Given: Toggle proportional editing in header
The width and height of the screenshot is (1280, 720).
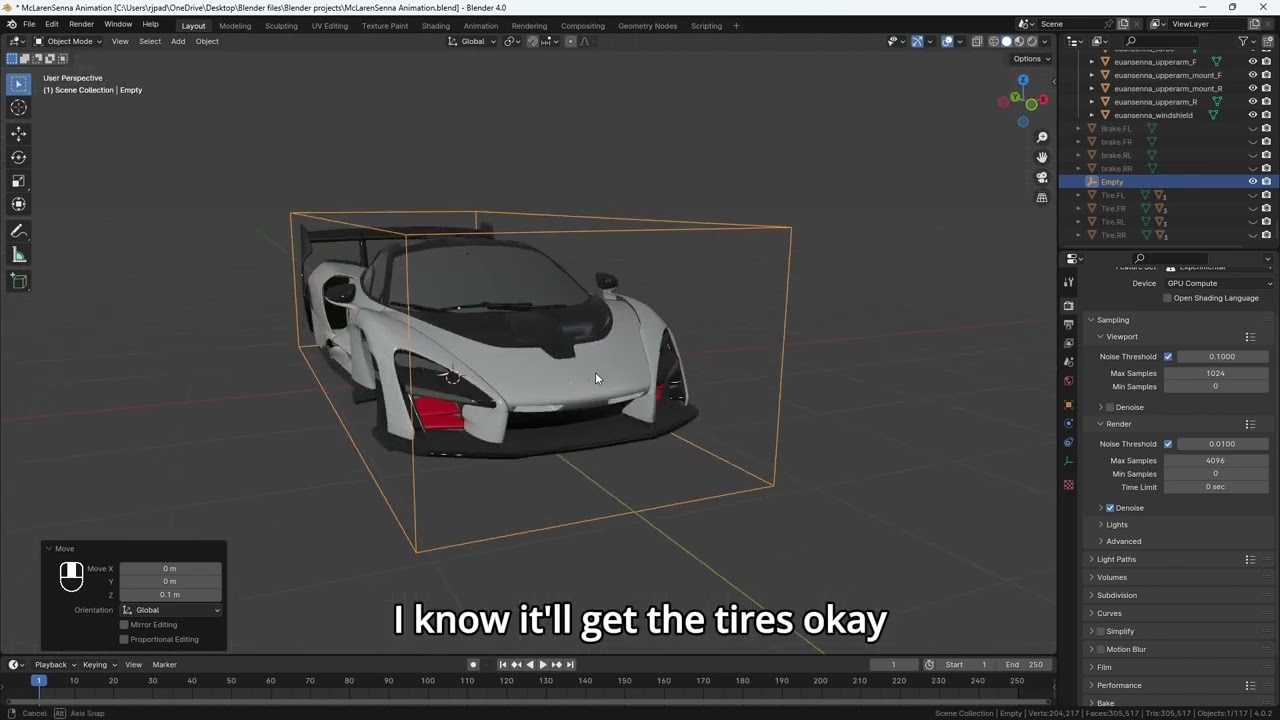Looking at the screenshot, I should pos(570,41).
